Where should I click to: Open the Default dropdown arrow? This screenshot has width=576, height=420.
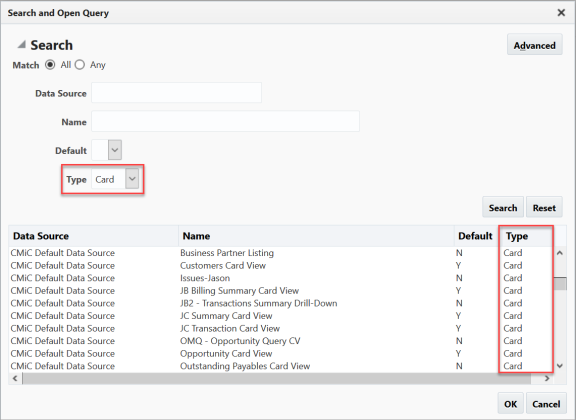(115, 150)
